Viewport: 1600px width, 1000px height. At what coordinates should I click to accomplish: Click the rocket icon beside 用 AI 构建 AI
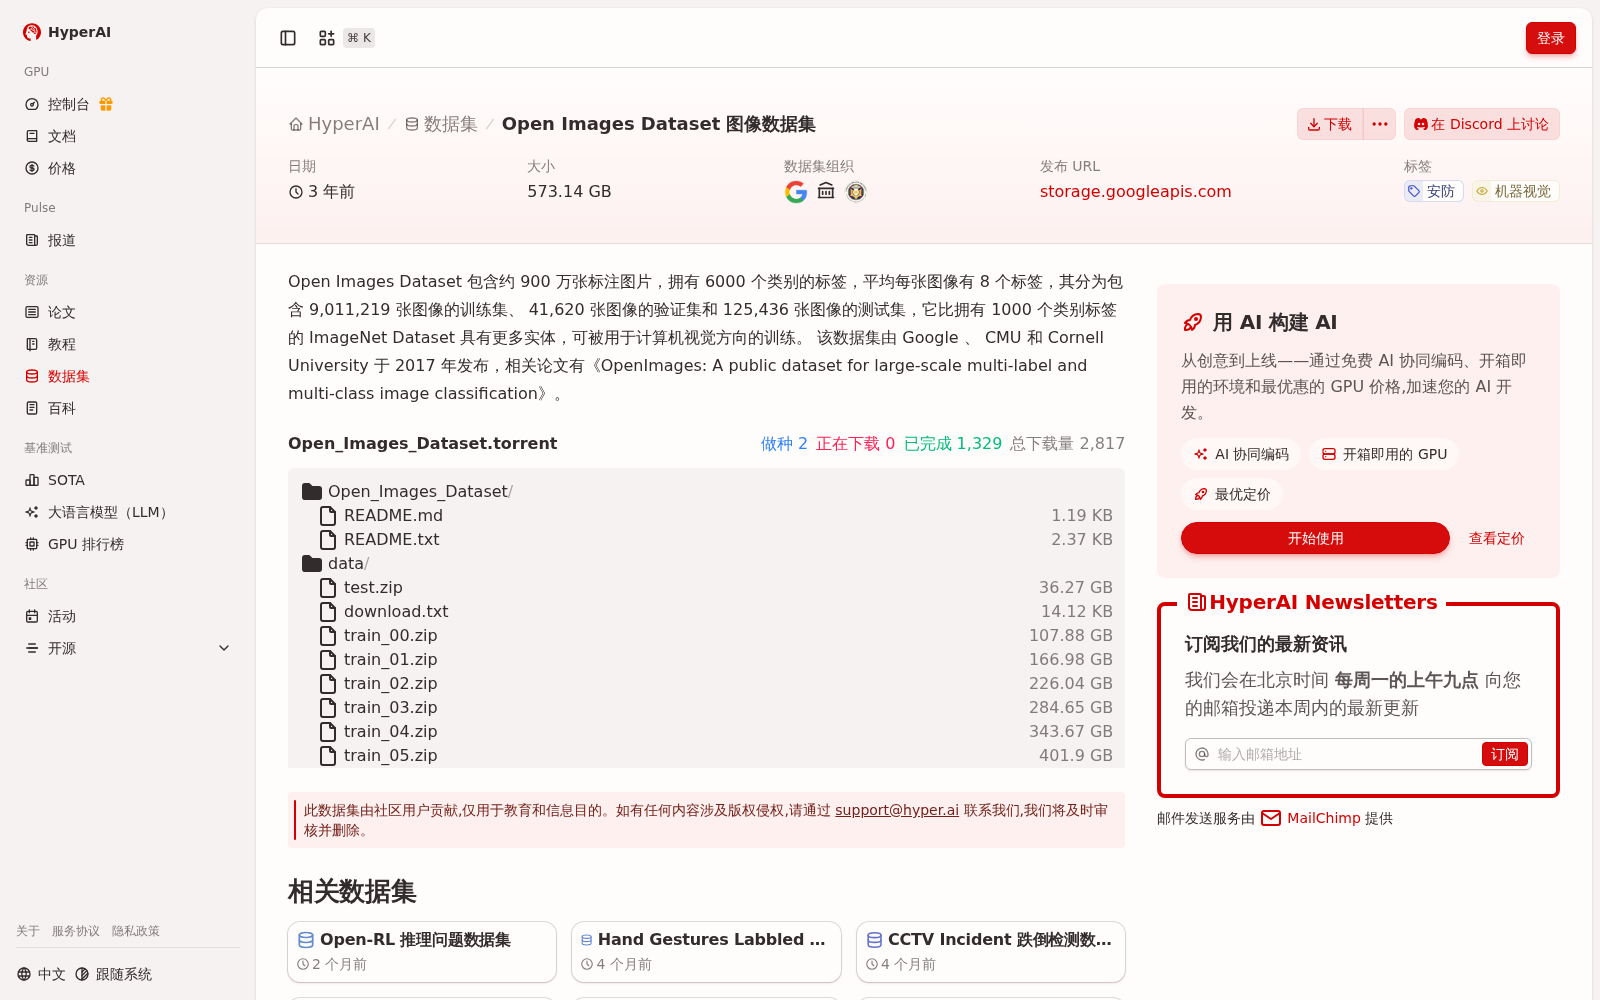tap(1193, 322)
